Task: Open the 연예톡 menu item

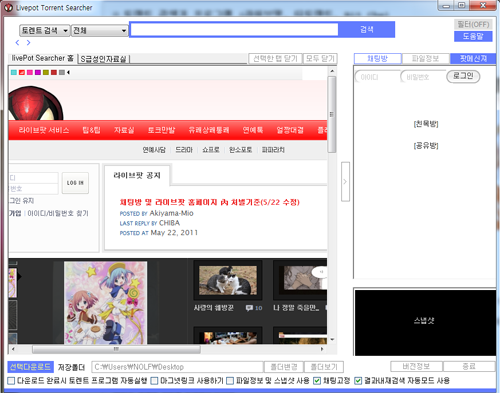Action: click(x=253, y=130)
